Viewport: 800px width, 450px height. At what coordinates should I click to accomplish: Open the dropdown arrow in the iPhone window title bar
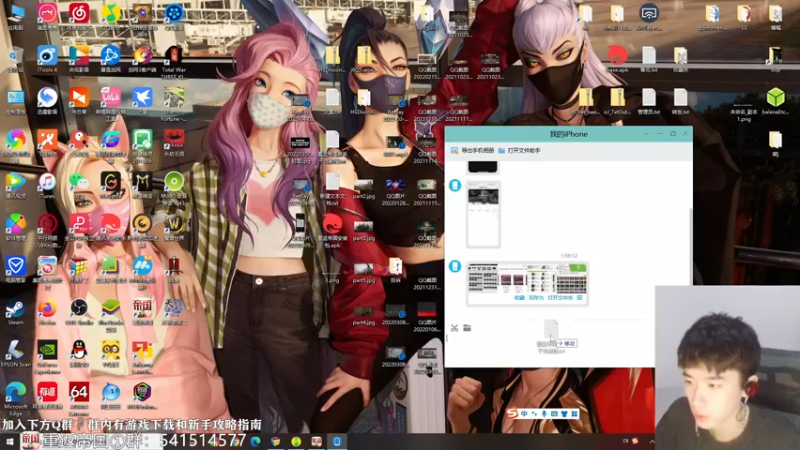click(x=647, y=134)
